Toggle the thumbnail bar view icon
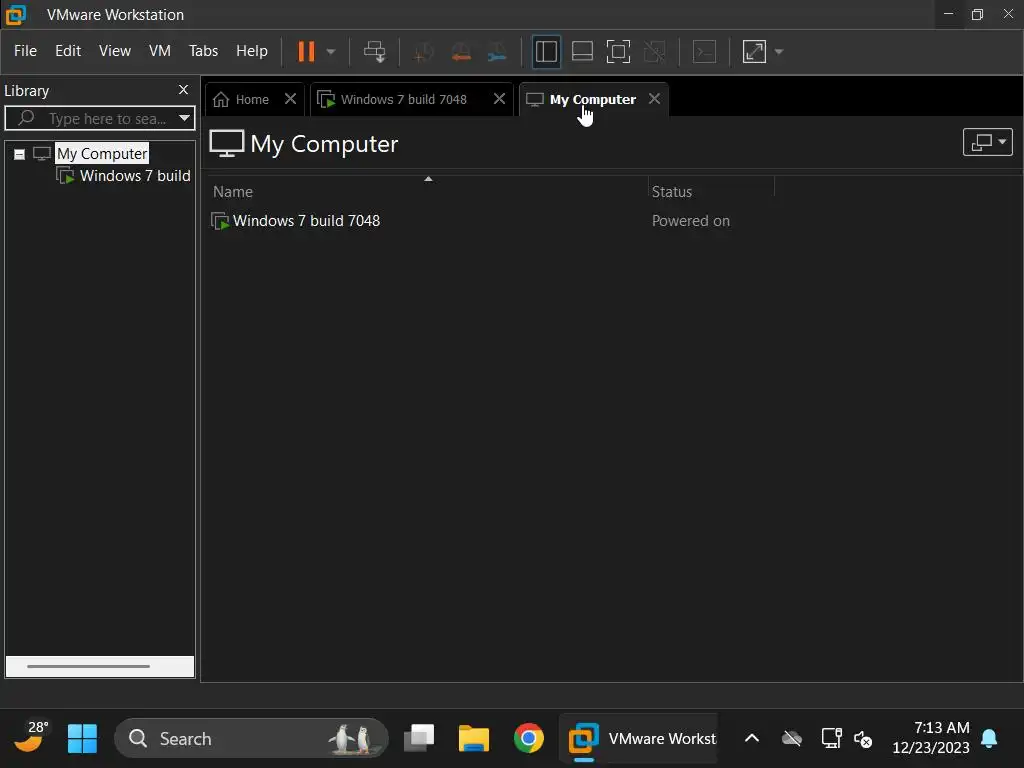 [582, 52]
